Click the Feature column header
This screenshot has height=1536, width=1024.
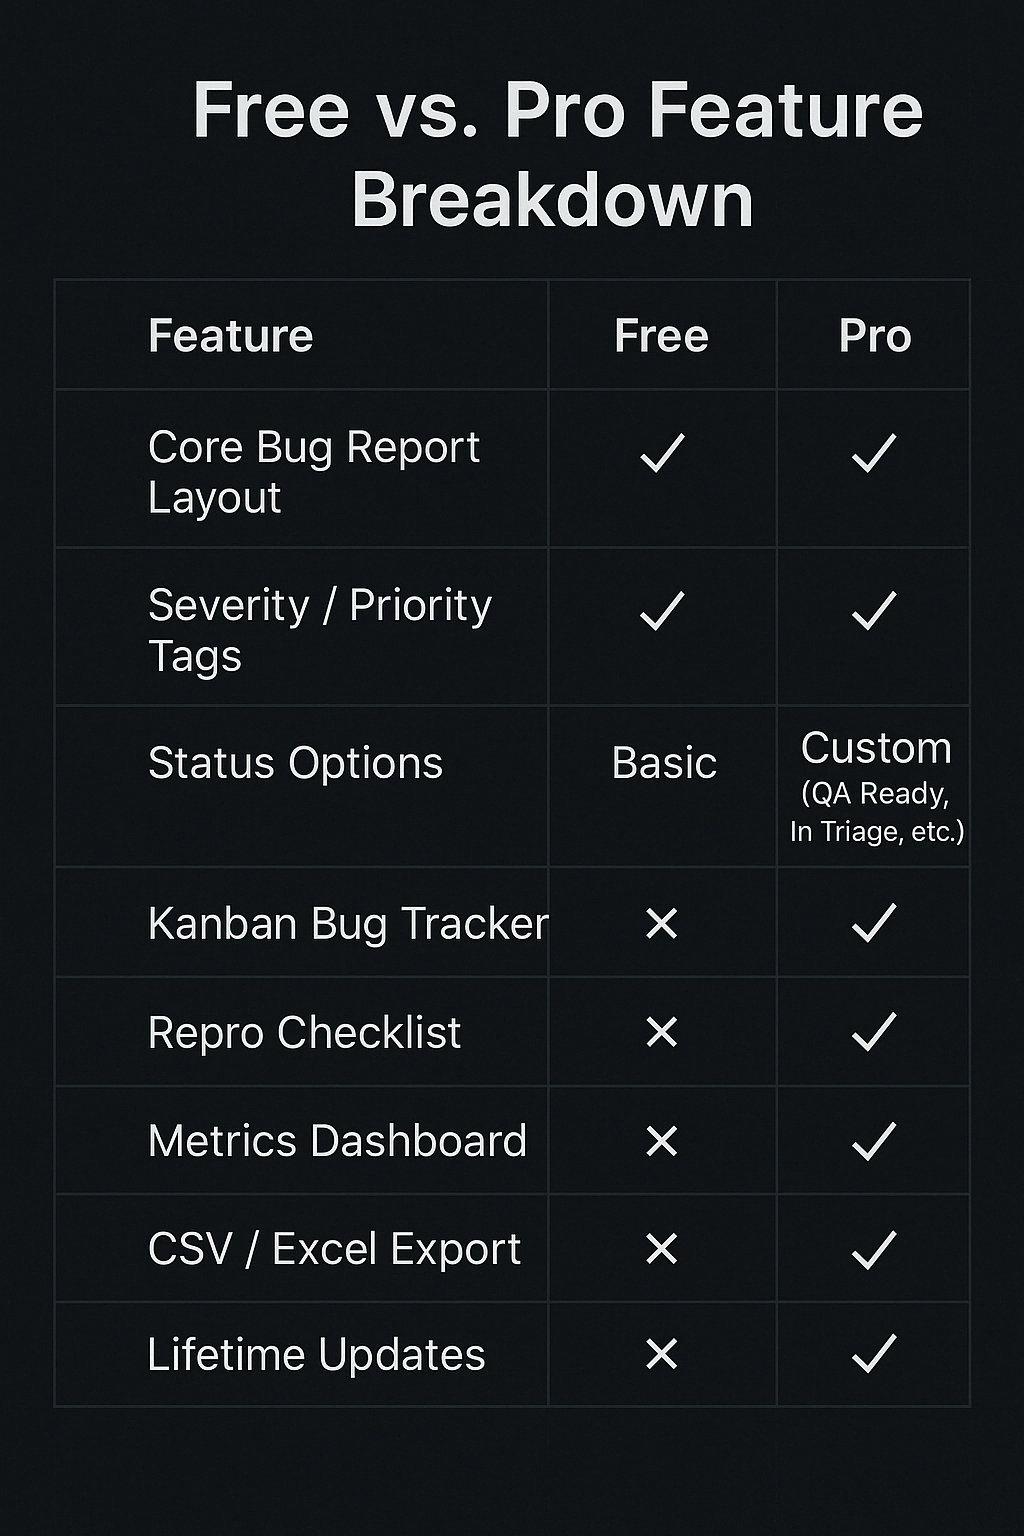point(231,336)
